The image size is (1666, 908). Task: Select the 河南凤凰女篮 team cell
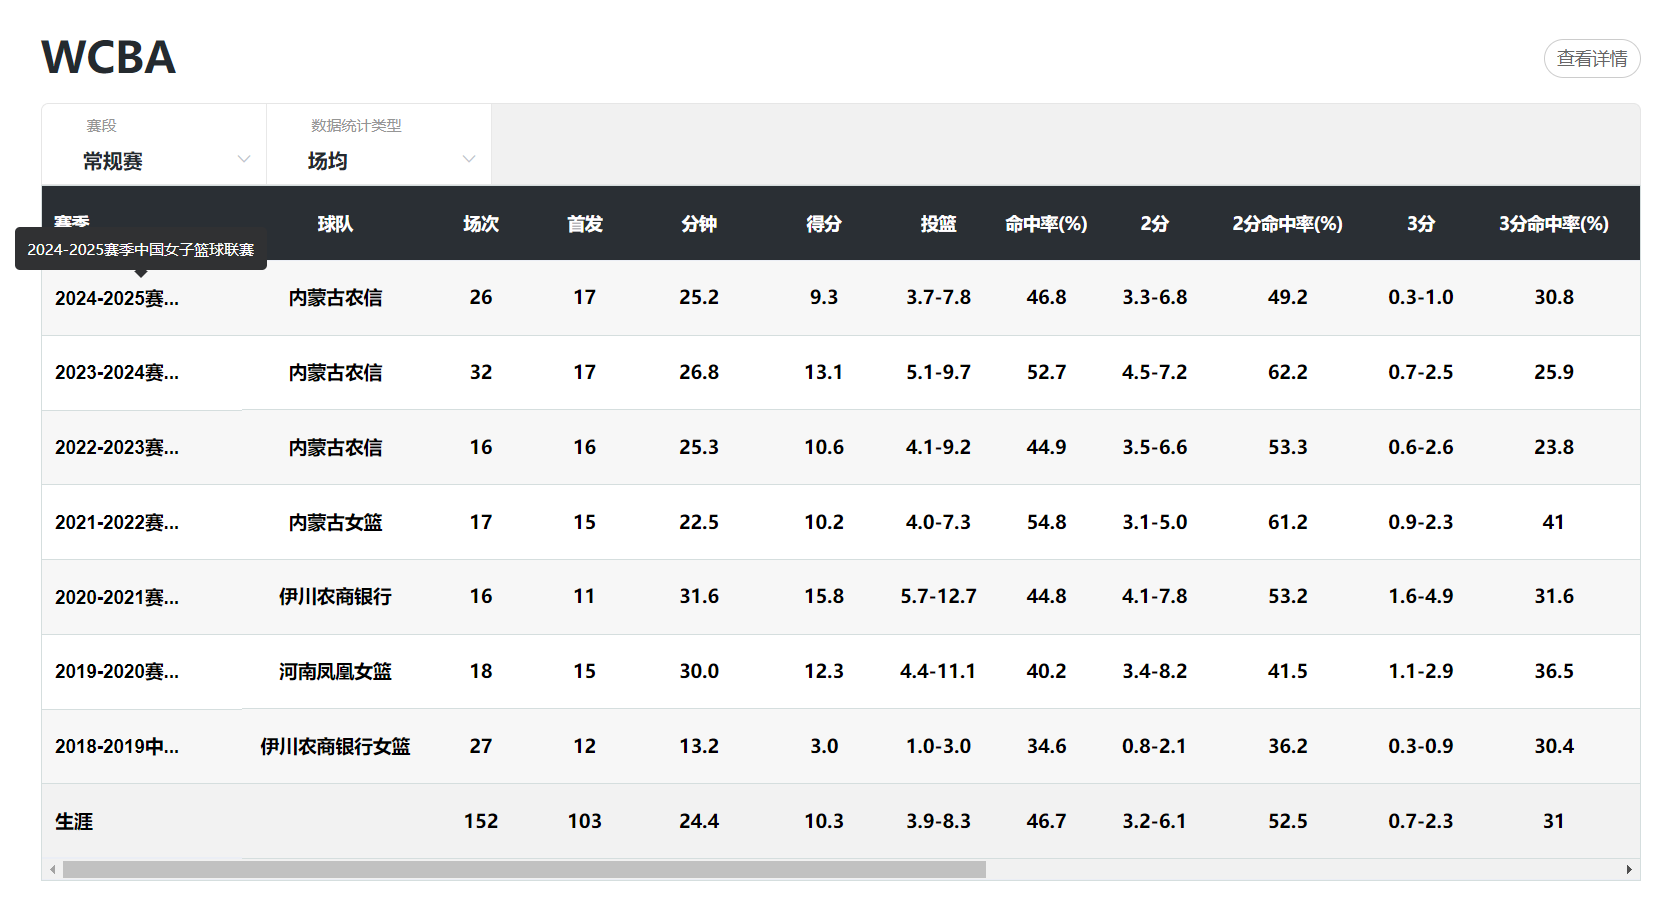(335, 672)
